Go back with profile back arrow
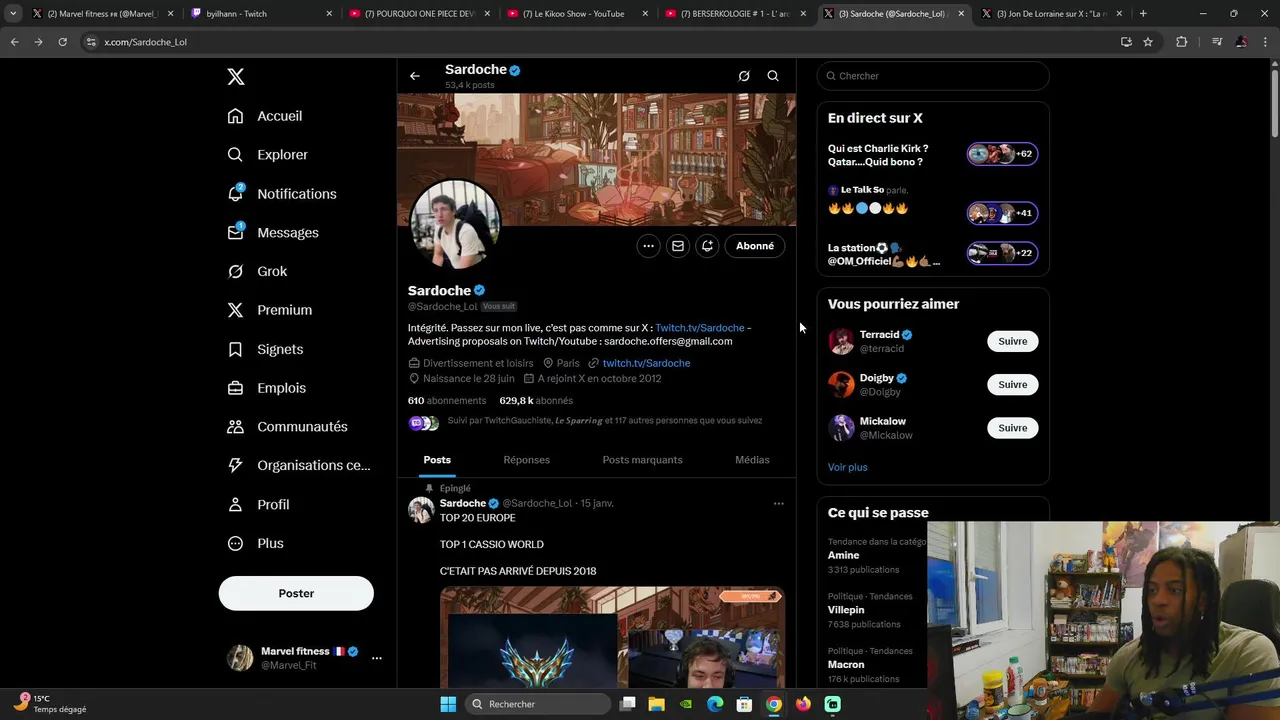1280x720 pixels. (415, 76)
